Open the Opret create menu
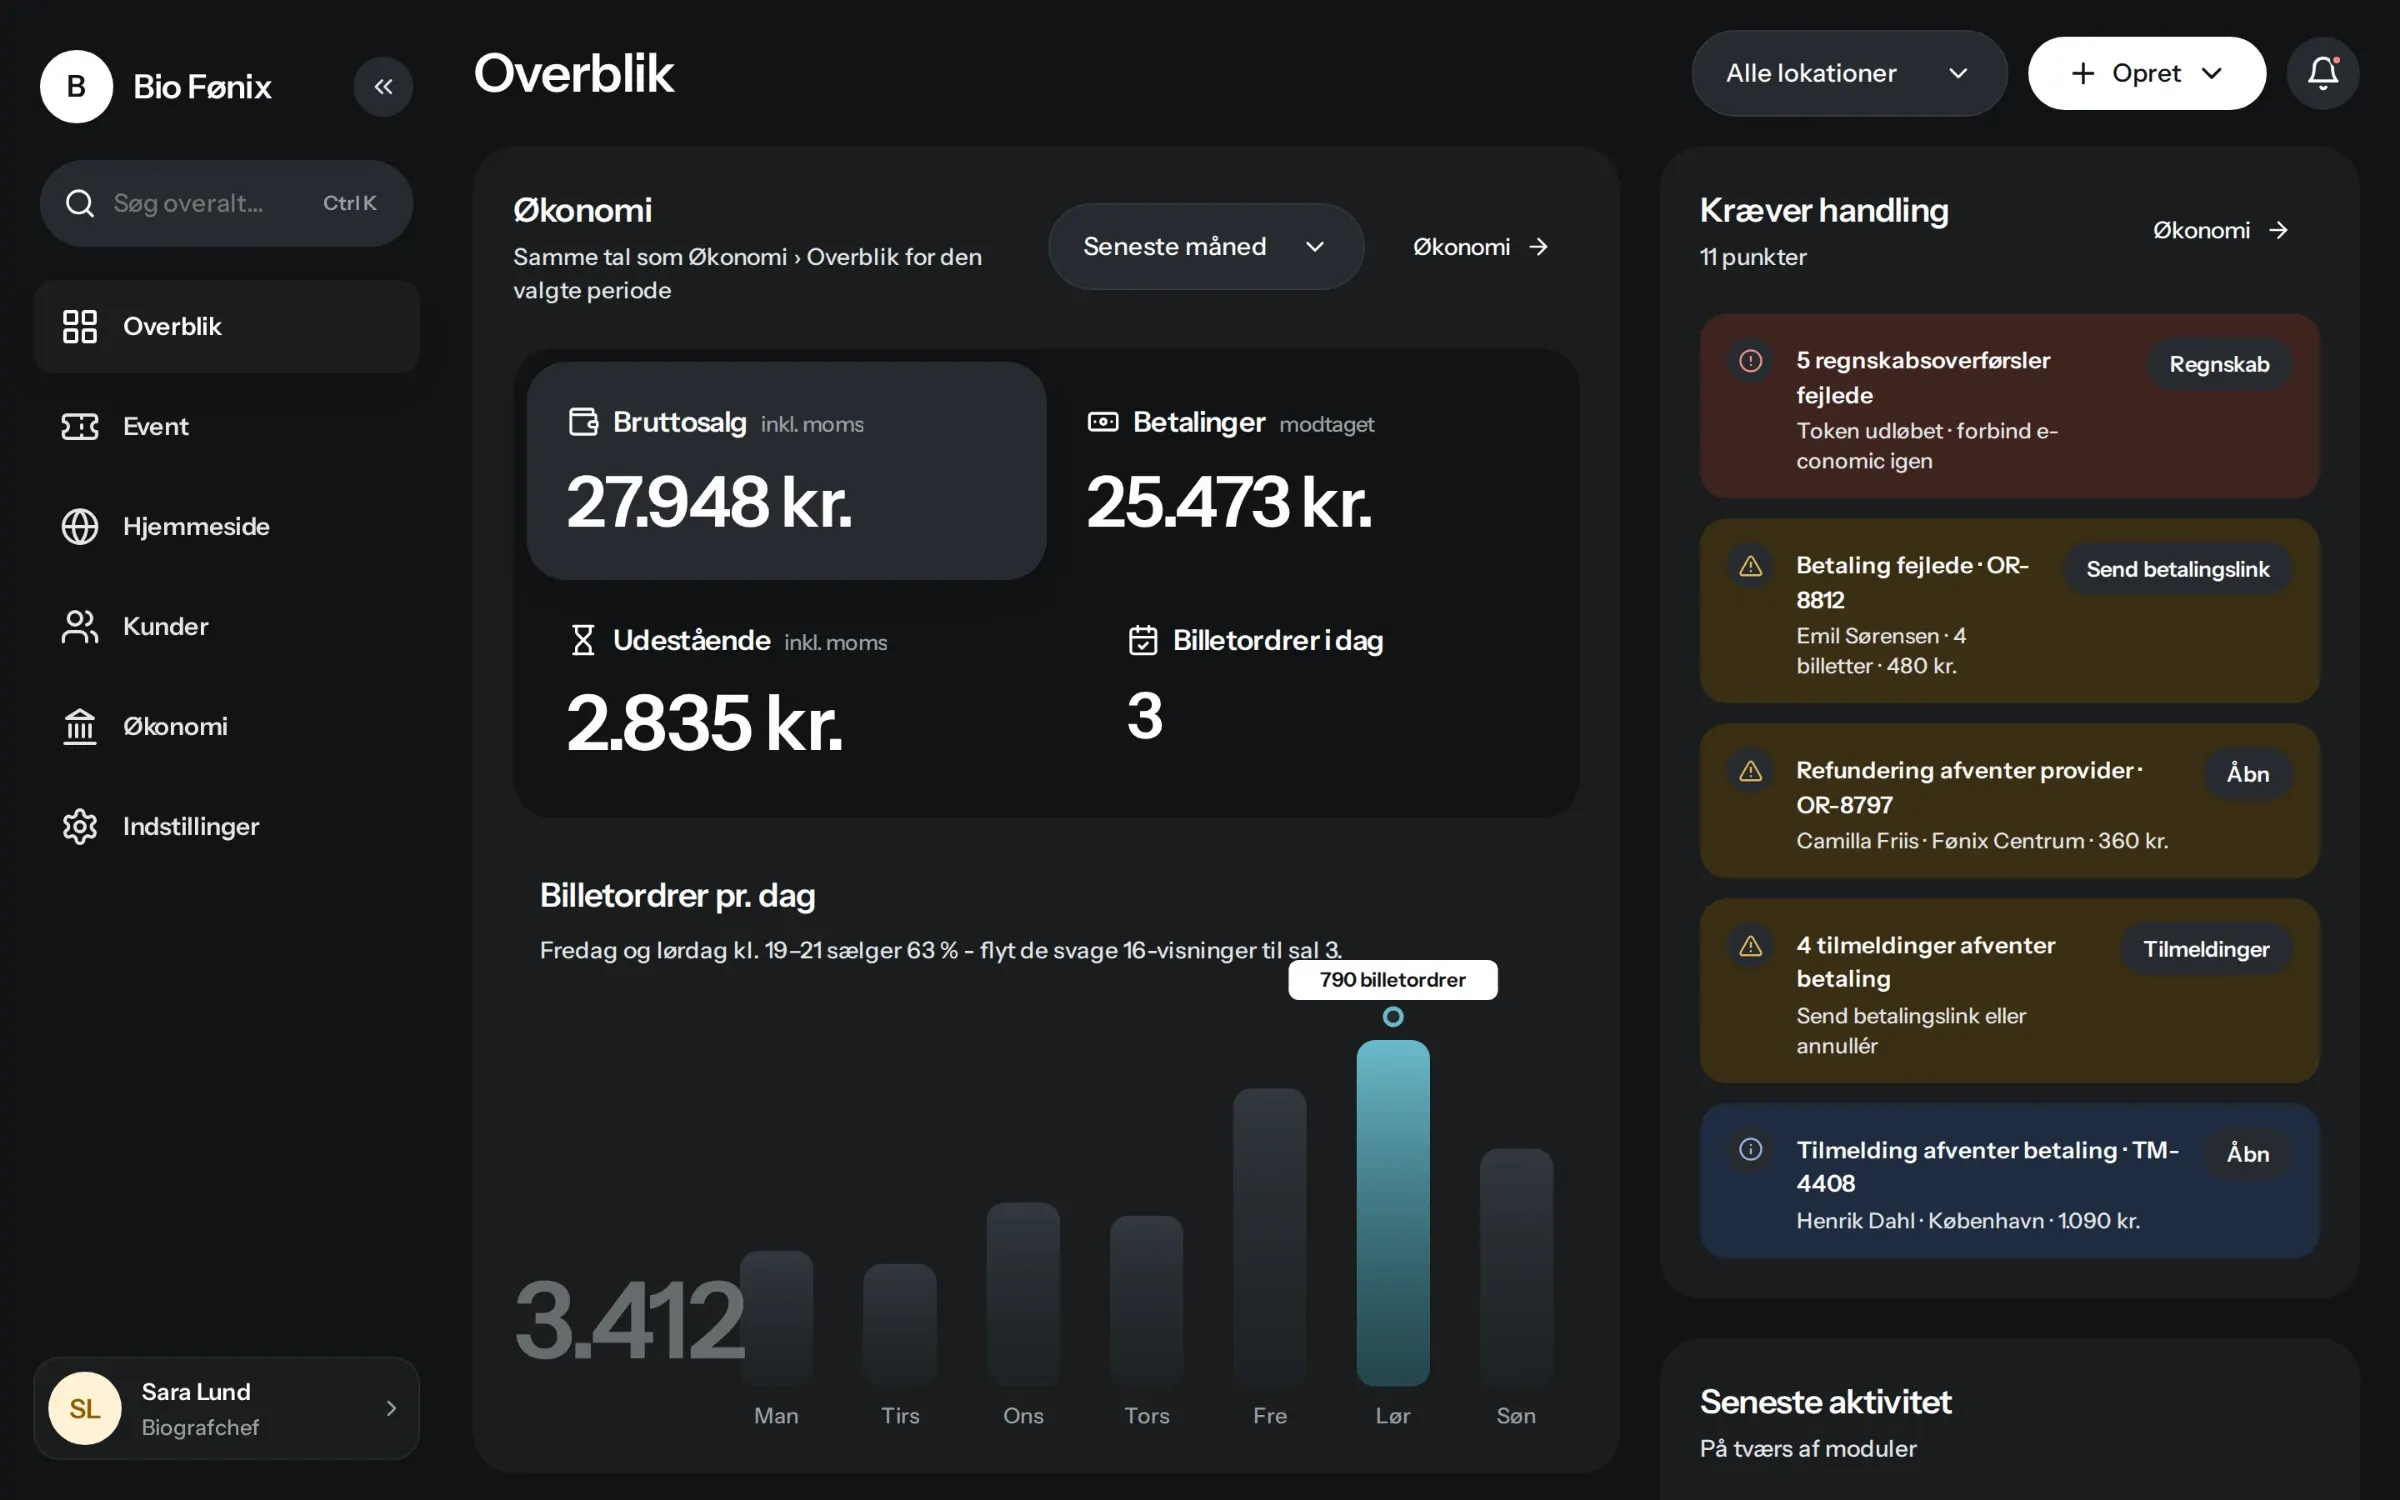2400x1500 pixels. (x=2146, y=73)
